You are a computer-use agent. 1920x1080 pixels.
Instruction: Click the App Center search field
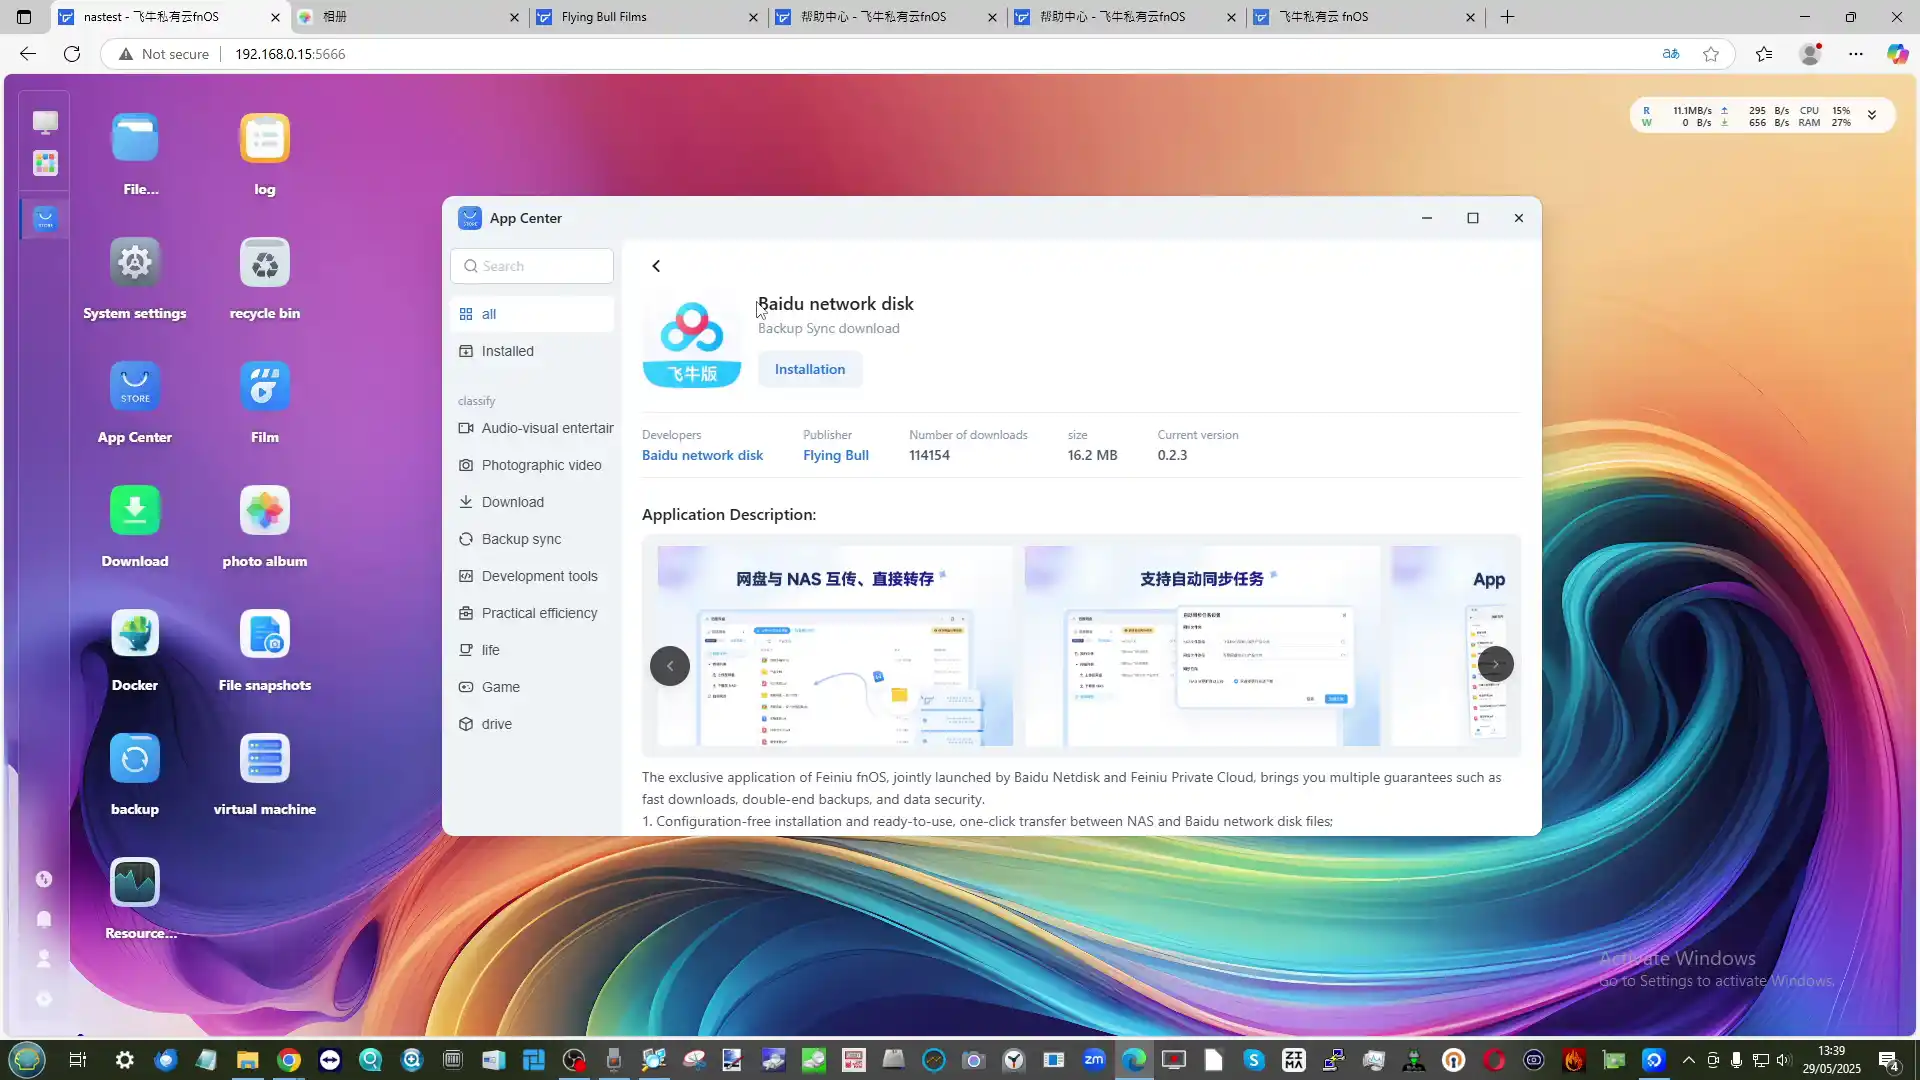coord(532,266)
